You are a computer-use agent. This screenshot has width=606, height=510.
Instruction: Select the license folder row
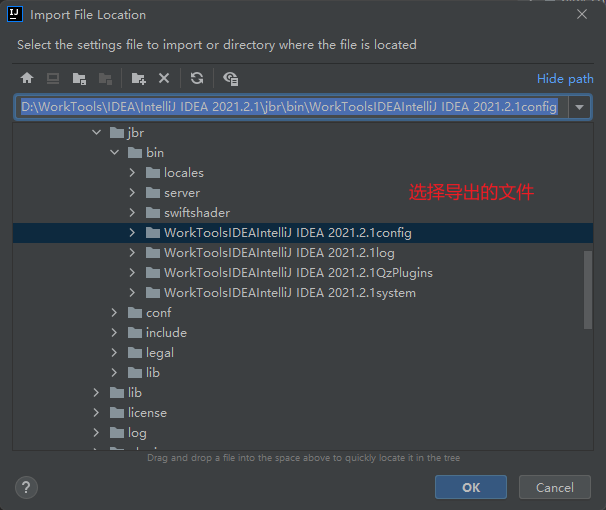303,413
